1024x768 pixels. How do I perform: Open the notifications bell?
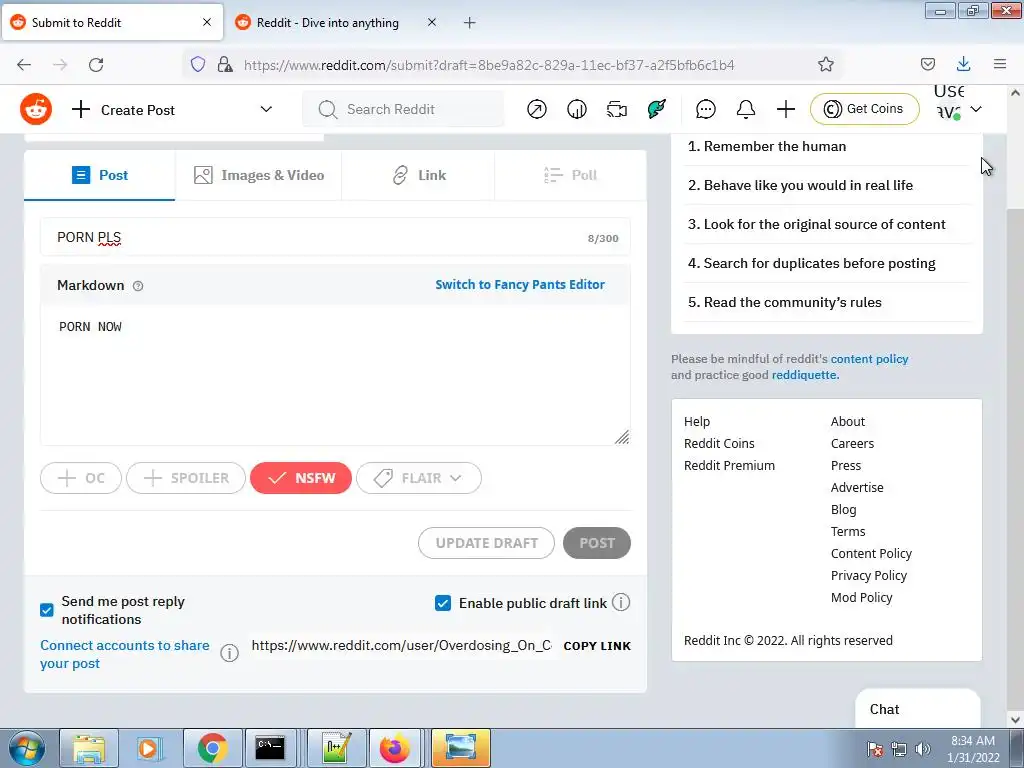pos(746,109)
